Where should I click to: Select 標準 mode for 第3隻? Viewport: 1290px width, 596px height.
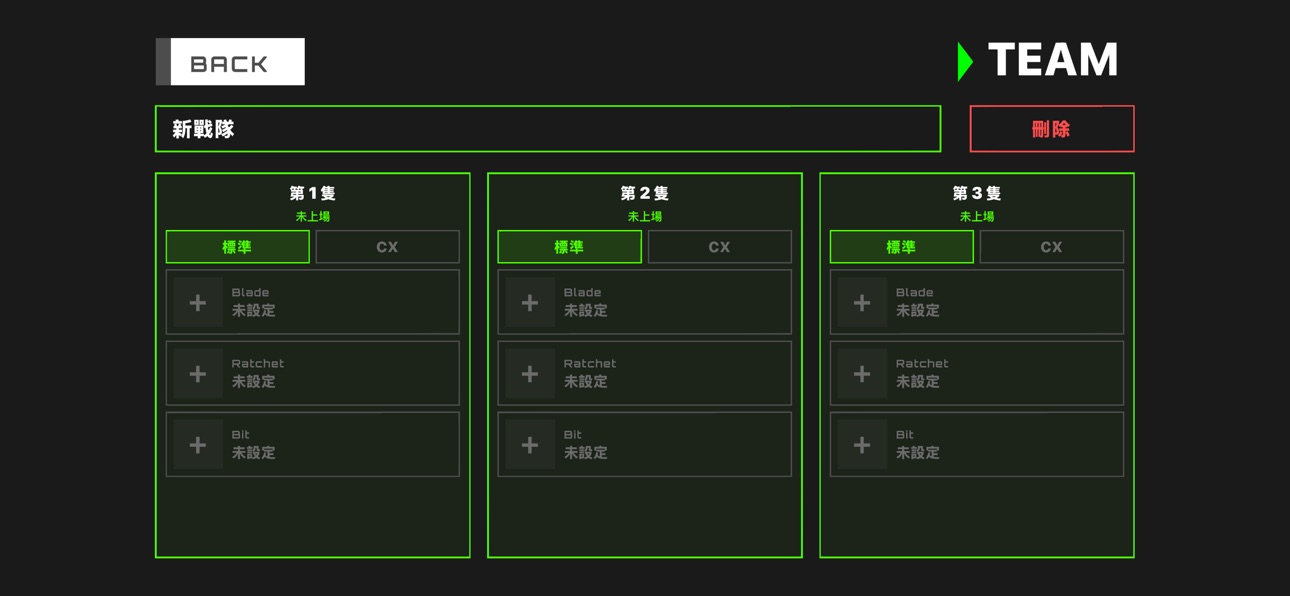coord(902,247)
